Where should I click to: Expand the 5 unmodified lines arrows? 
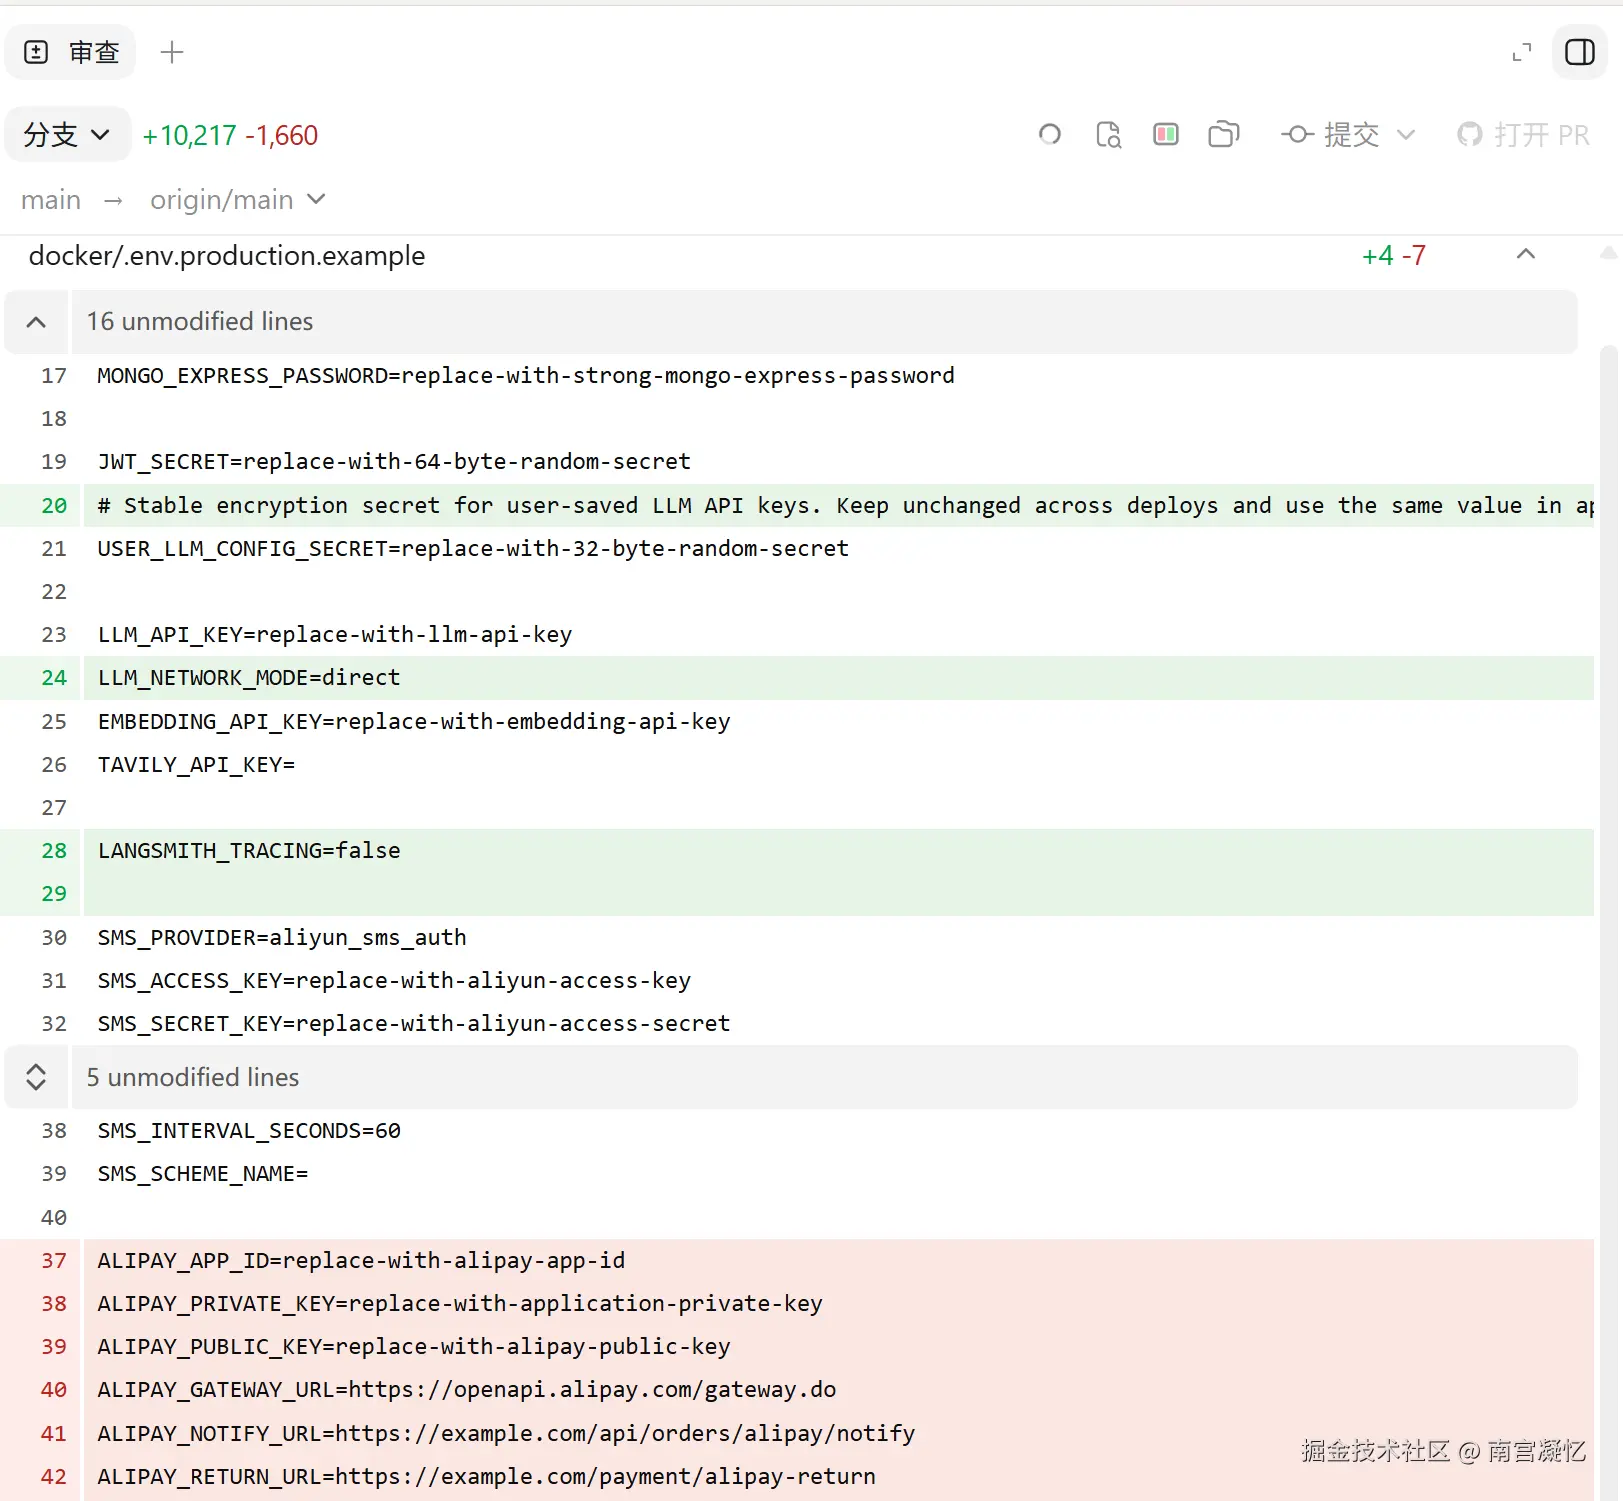click(x=36, y=1077)
